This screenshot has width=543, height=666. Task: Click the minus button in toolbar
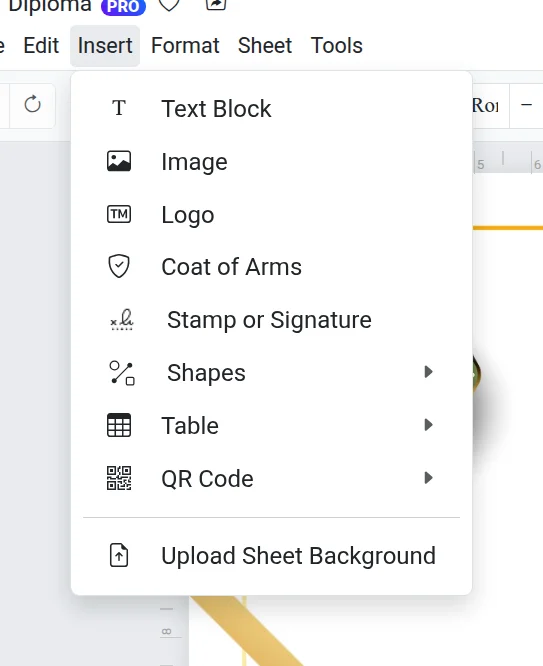526,104
